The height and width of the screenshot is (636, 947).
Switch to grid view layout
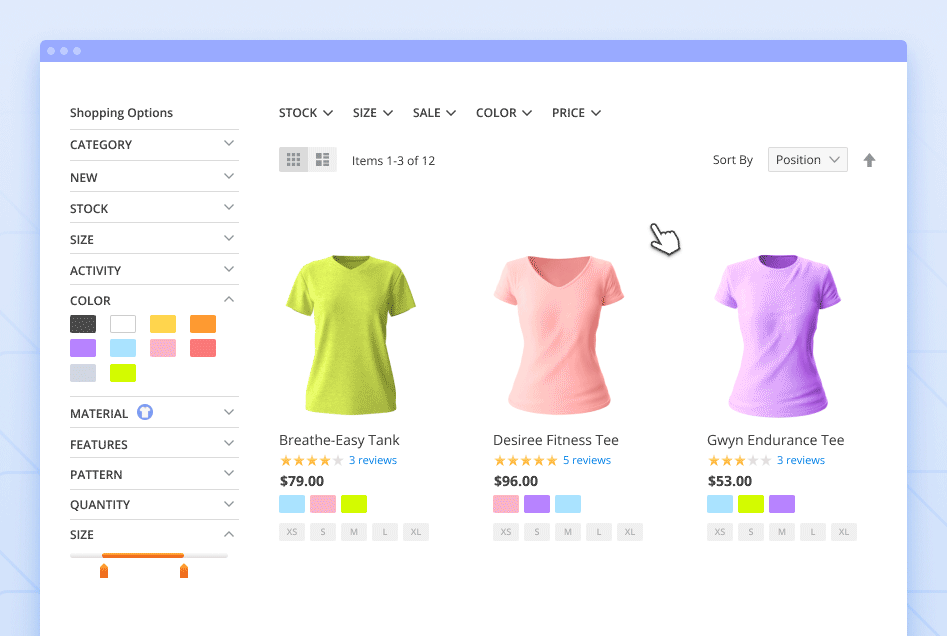pyautogui.click(x=293, y=159)
